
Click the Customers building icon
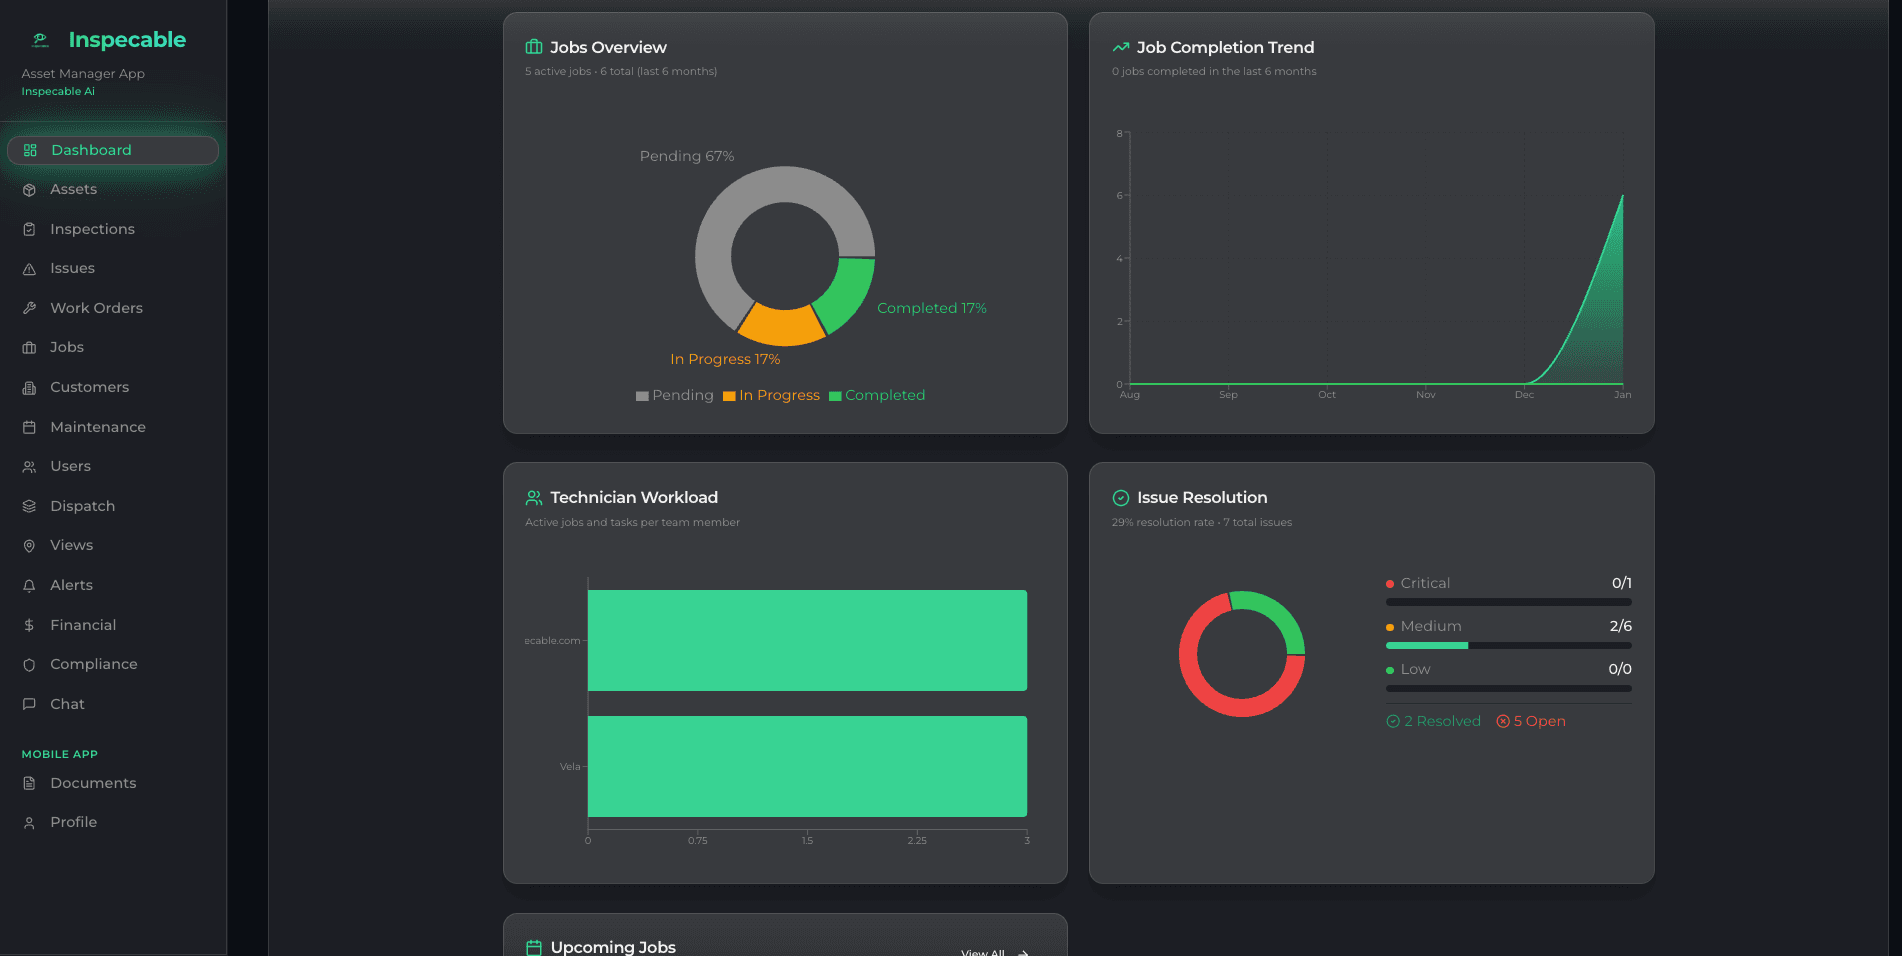[x=29, y=388]
